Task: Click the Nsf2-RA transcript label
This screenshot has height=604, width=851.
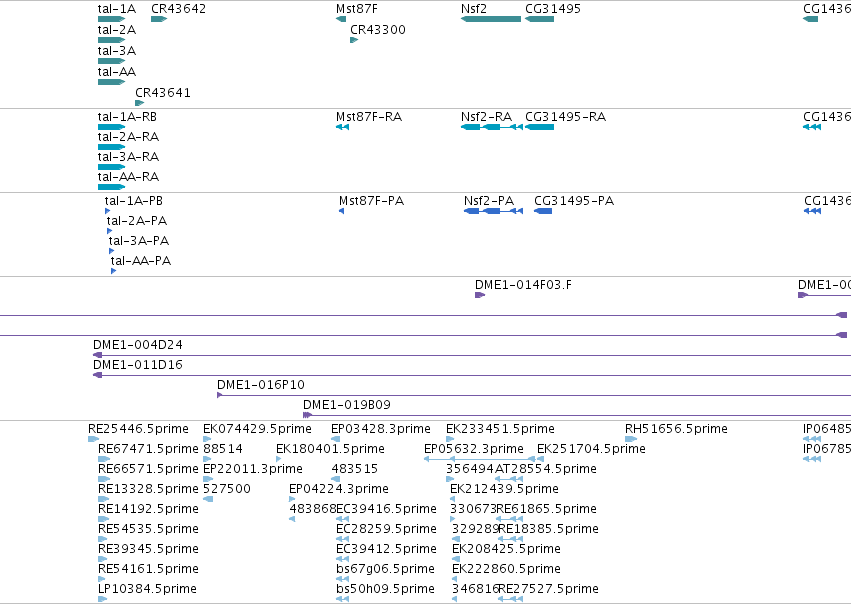Action: click(x=486, y=117)
